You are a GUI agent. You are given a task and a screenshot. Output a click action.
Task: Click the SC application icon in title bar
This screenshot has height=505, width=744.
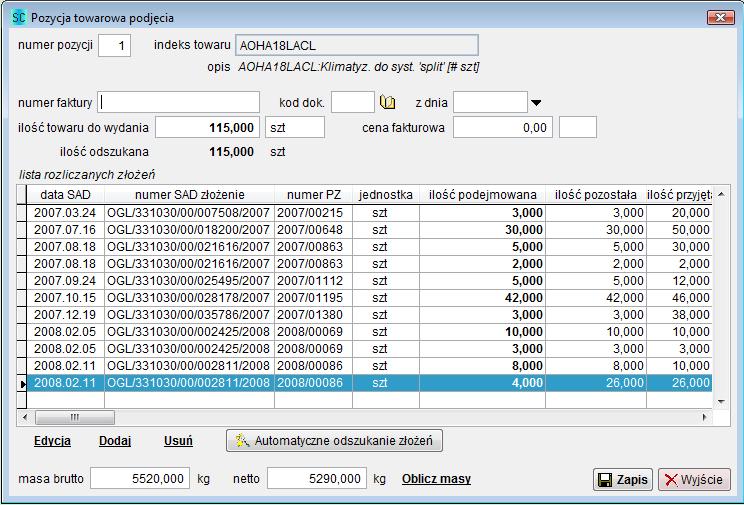19,18
